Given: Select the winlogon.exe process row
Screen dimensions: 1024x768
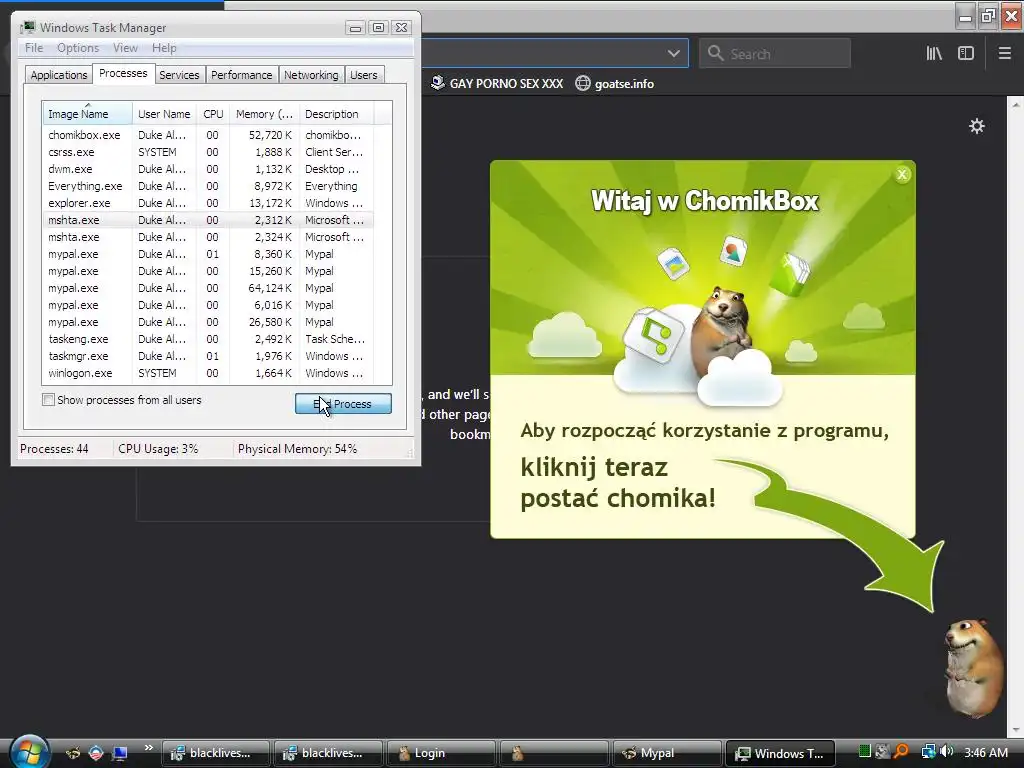Looking at the screenshot, I should tap(208, 373).
